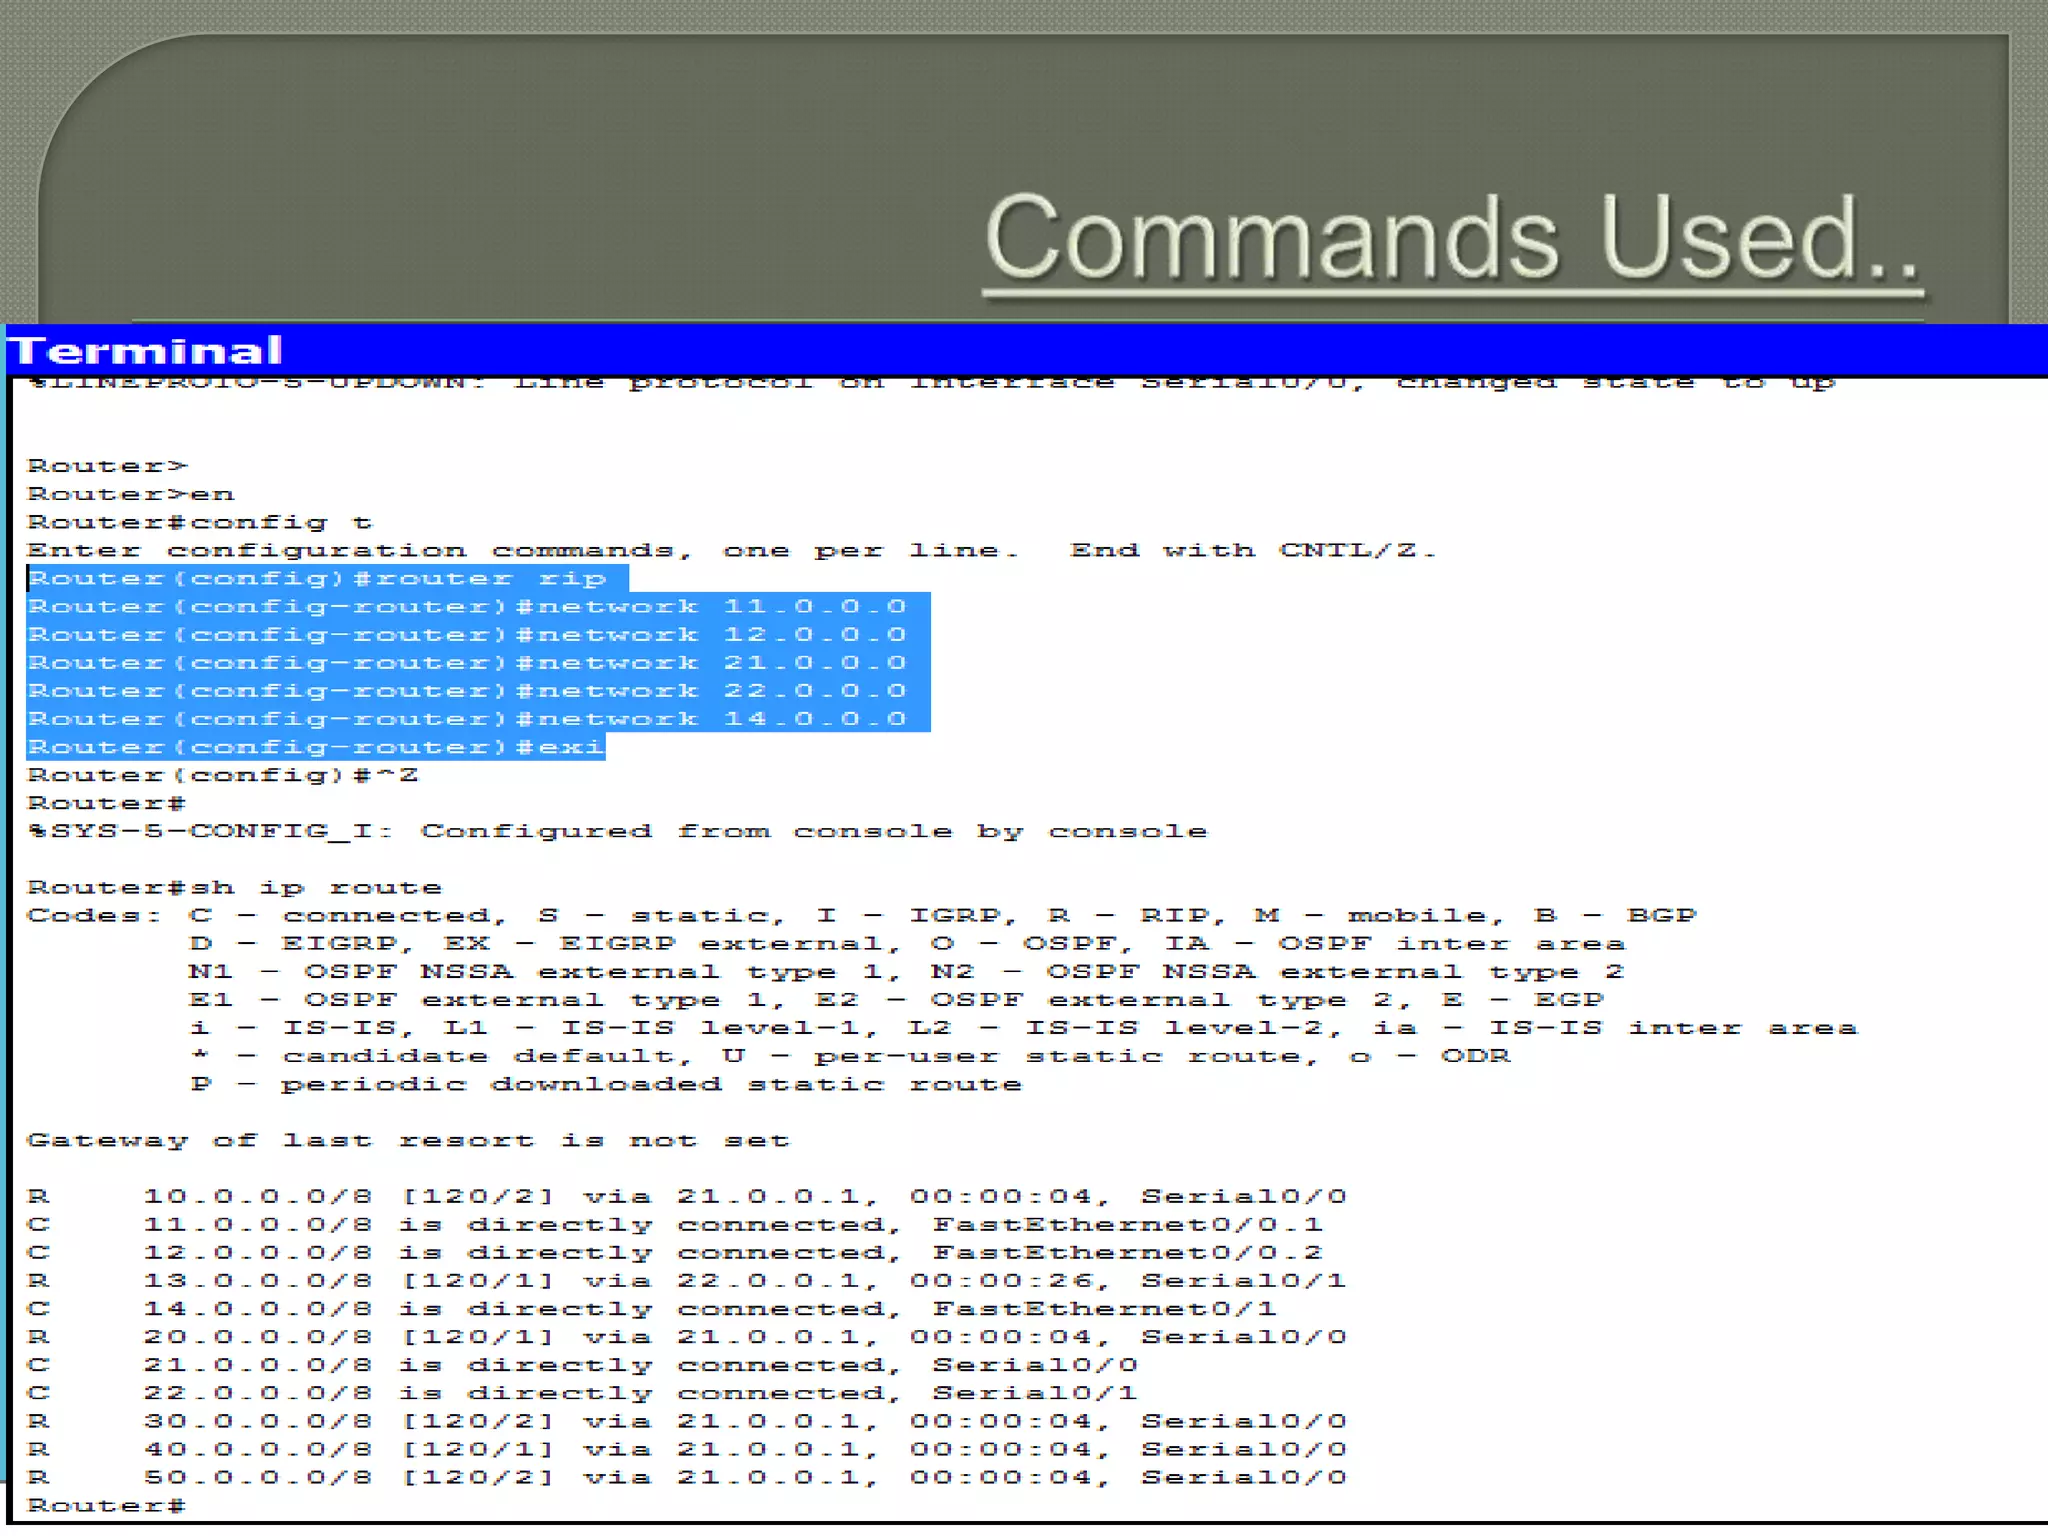This screenshot has height=1536, width=2048.
Task: Click the Gateway of last resort line
Action: (x=408, y=1141)
